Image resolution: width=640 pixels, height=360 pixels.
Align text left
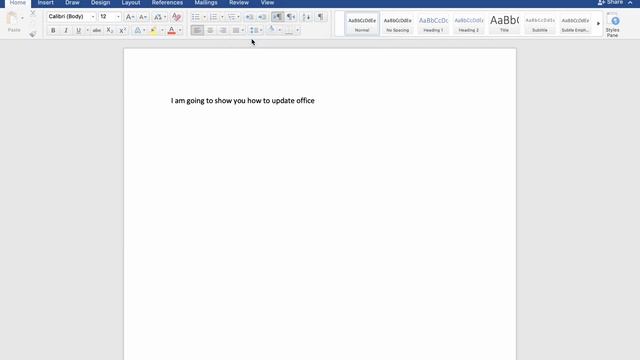[197, 30]
